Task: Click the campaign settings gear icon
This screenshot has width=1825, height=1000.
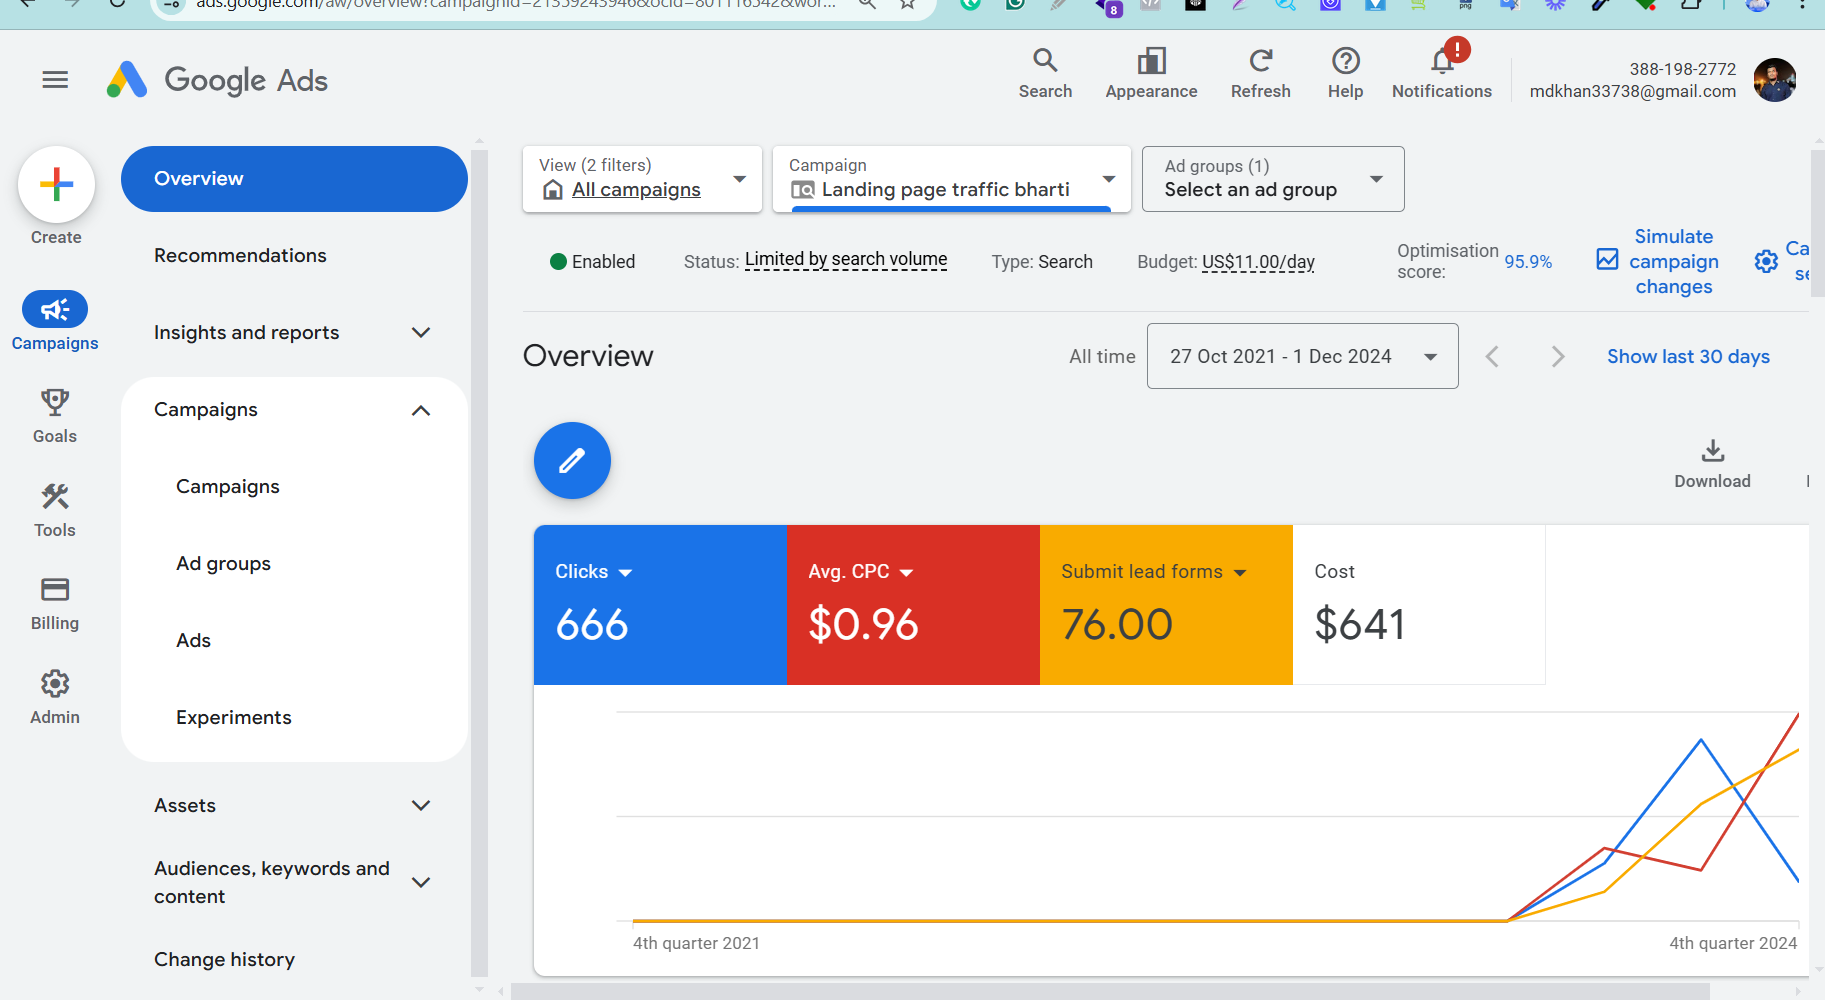Action: (1766, 261)
